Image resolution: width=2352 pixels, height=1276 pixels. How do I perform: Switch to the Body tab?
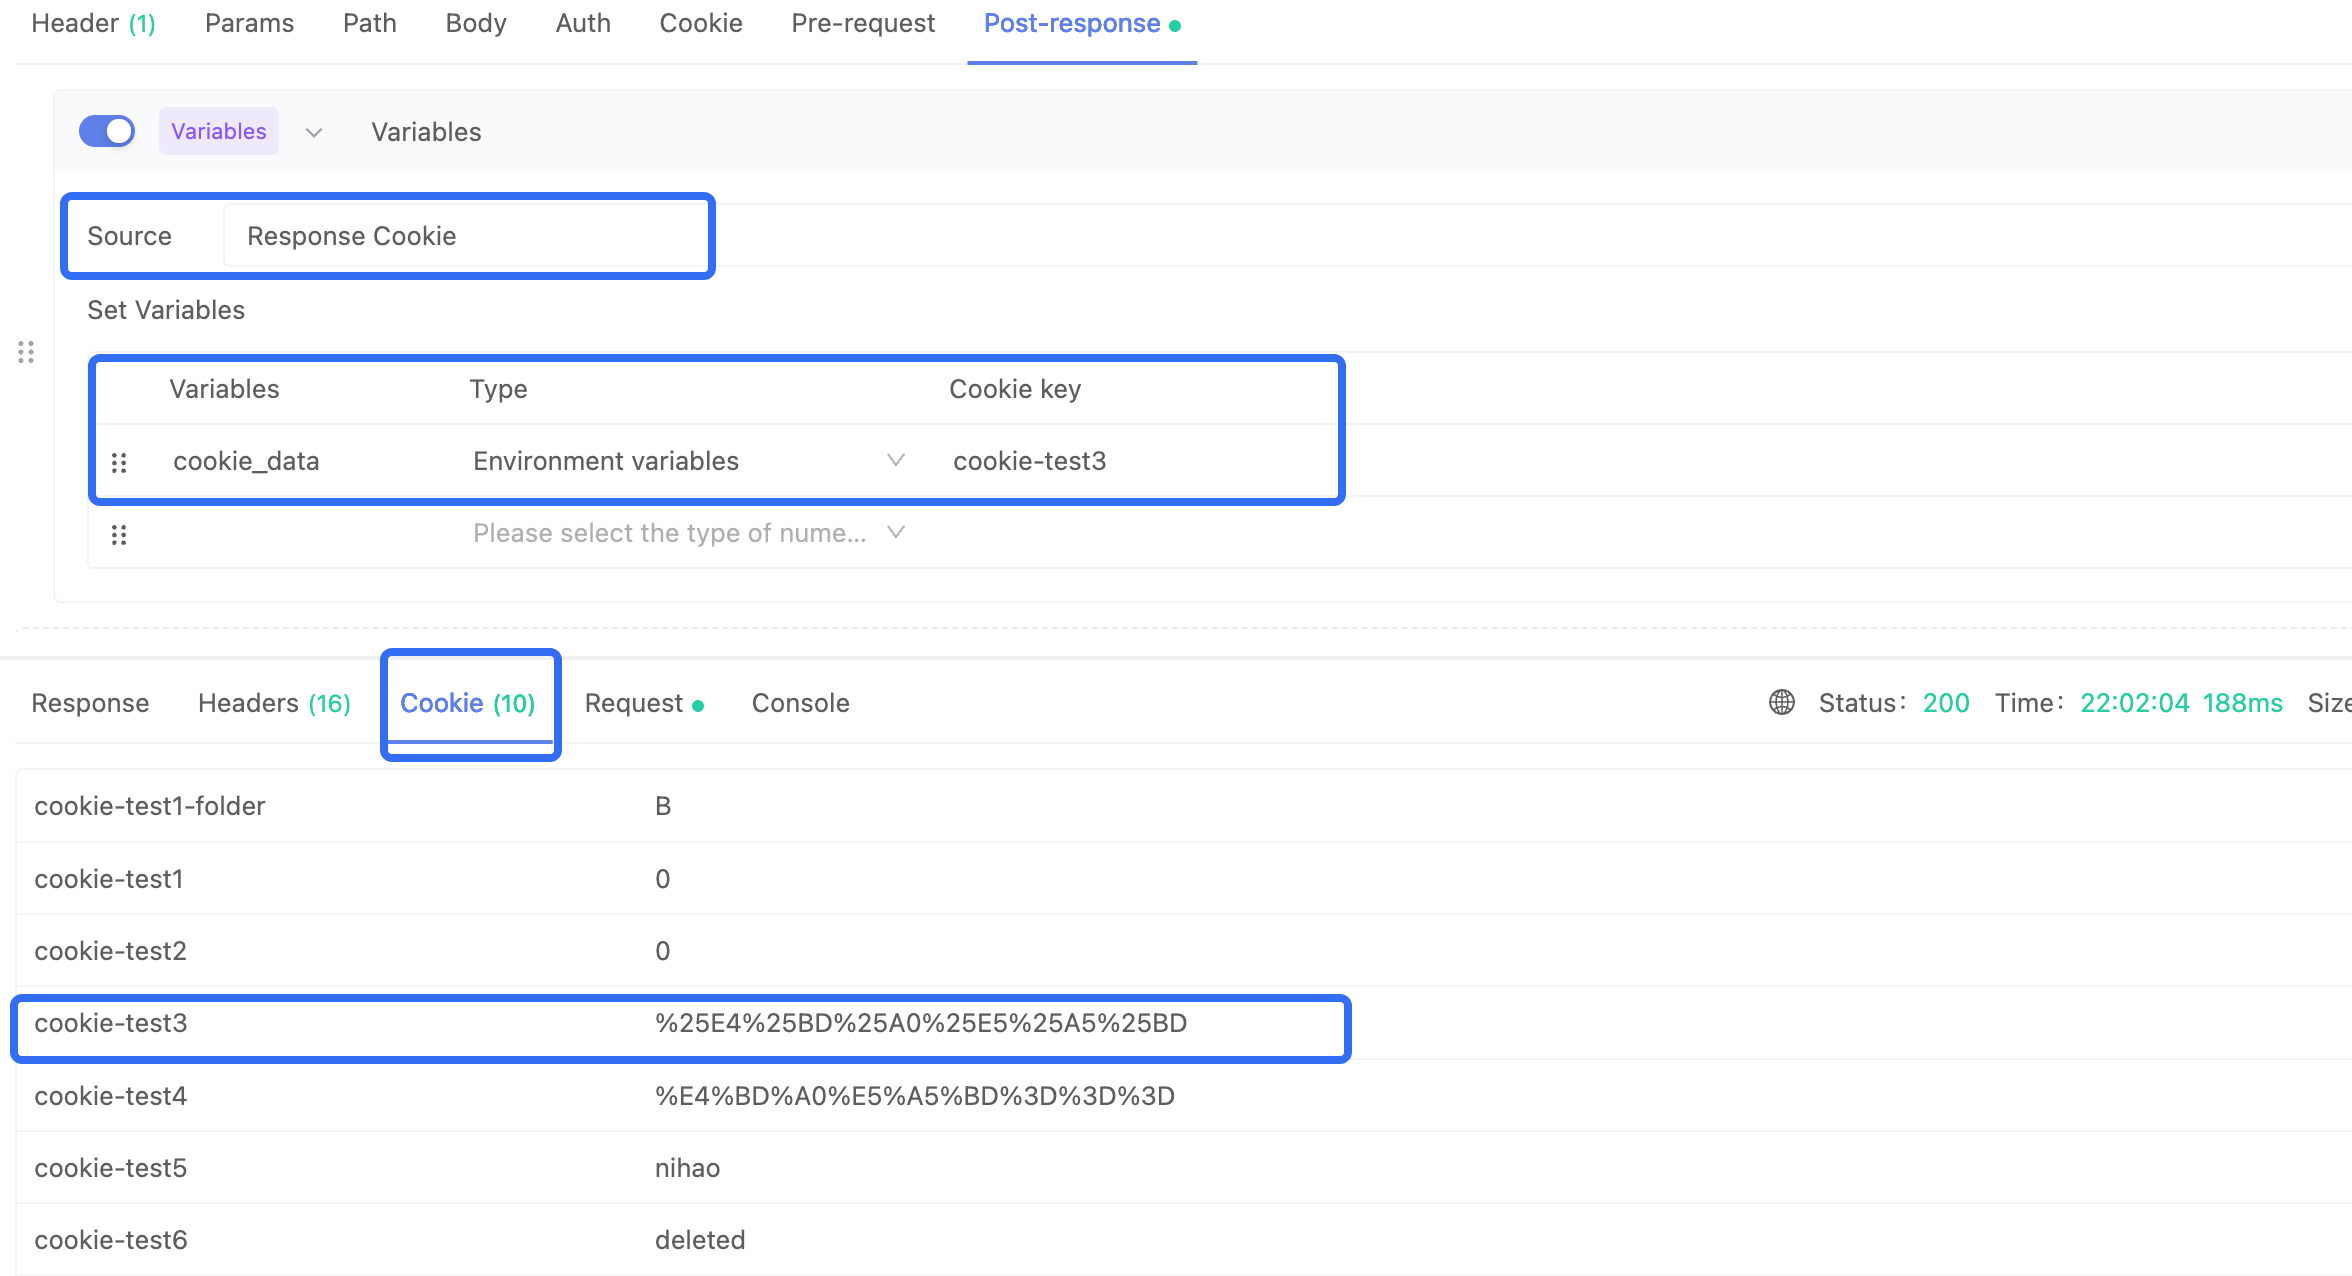click(476, 23)
